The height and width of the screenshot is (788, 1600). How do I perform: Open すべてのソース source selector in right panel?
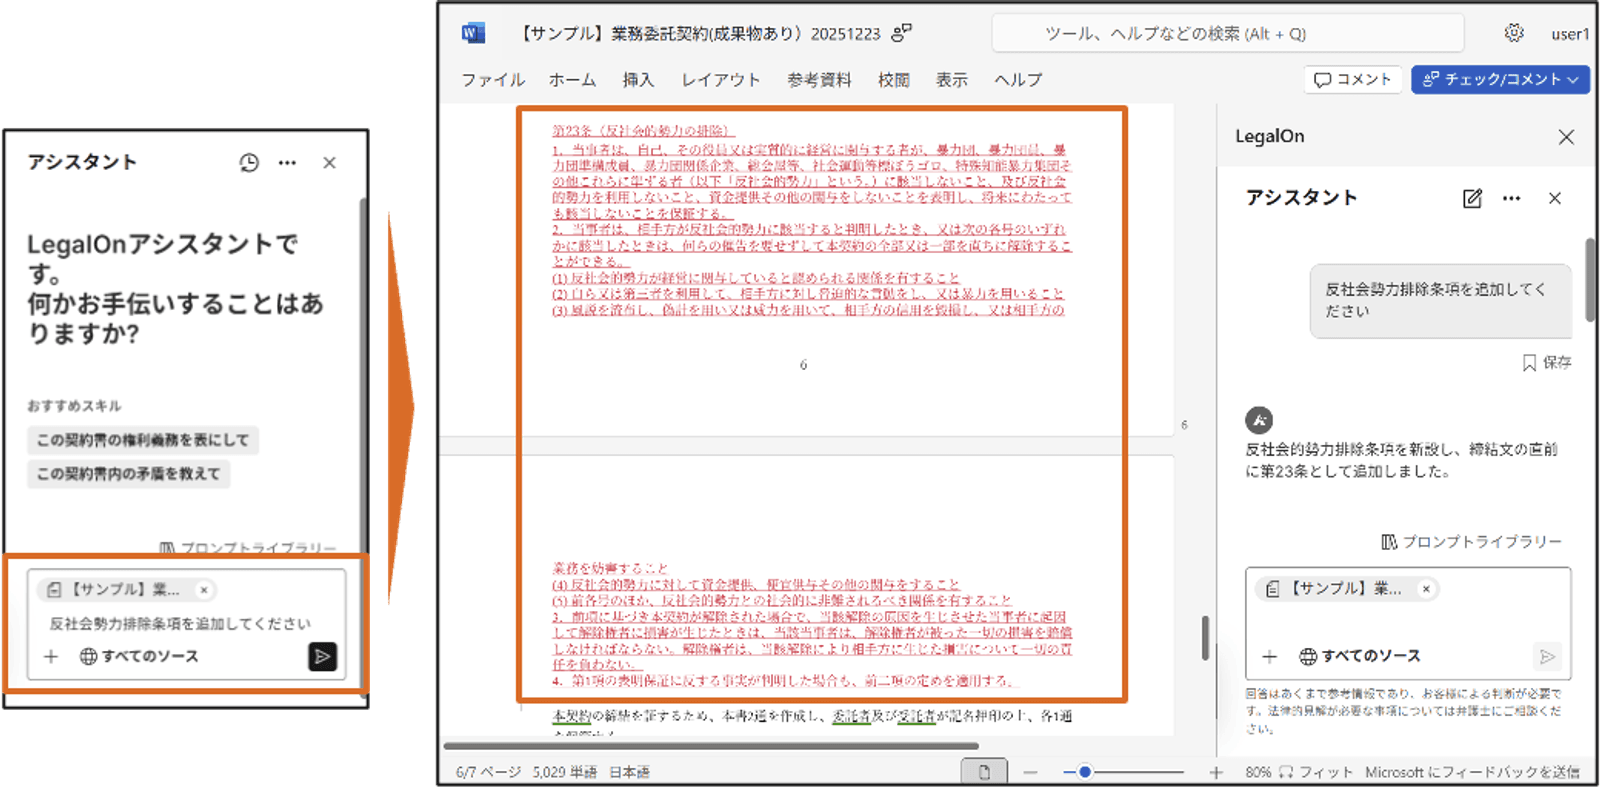pos(1360,657)
